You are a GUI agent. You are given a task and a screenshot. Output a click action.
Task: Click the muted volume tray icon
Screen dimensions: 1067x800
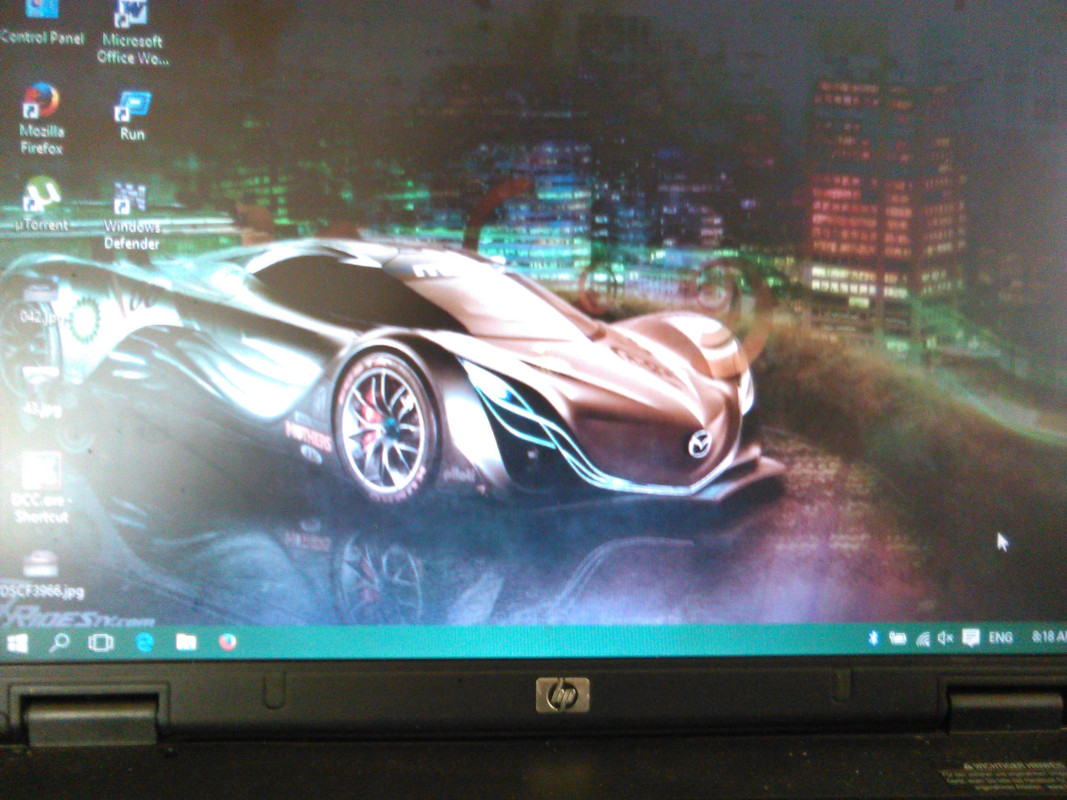[x=945, y=638]
